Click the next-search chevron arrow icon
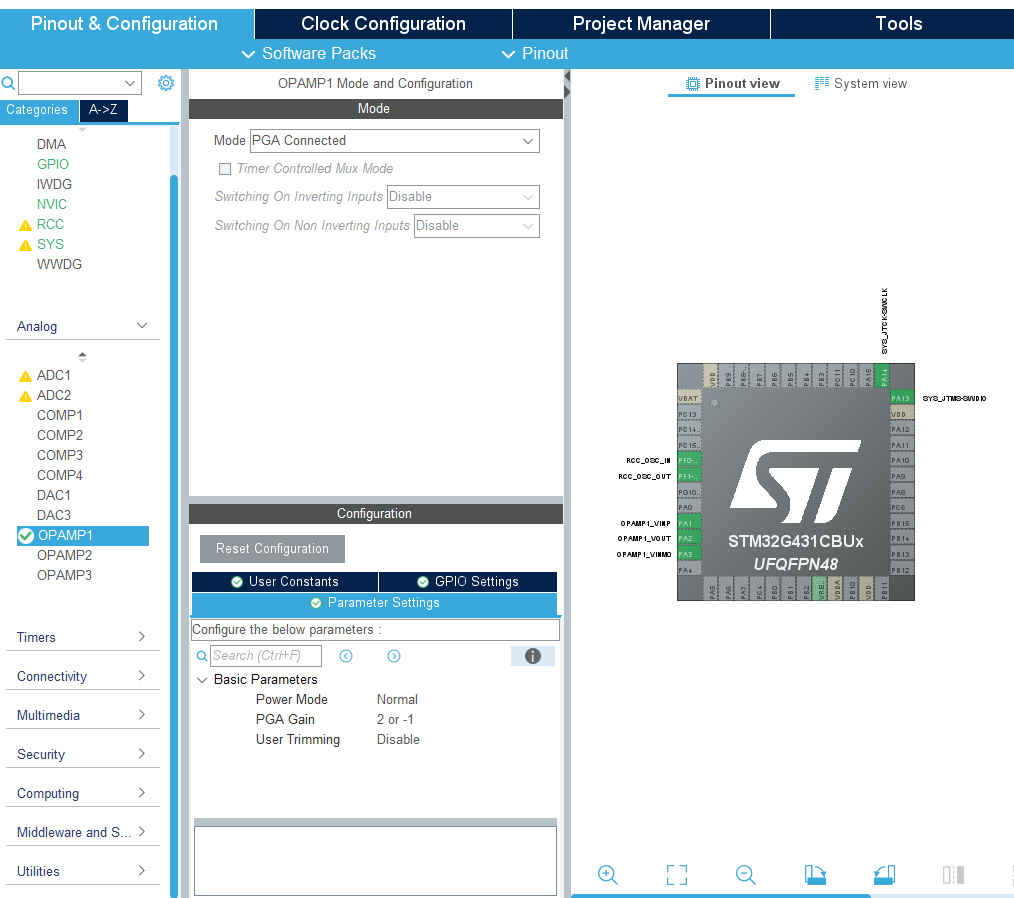The width and height of the screenshot is (1014, 898). click(393, 656)
